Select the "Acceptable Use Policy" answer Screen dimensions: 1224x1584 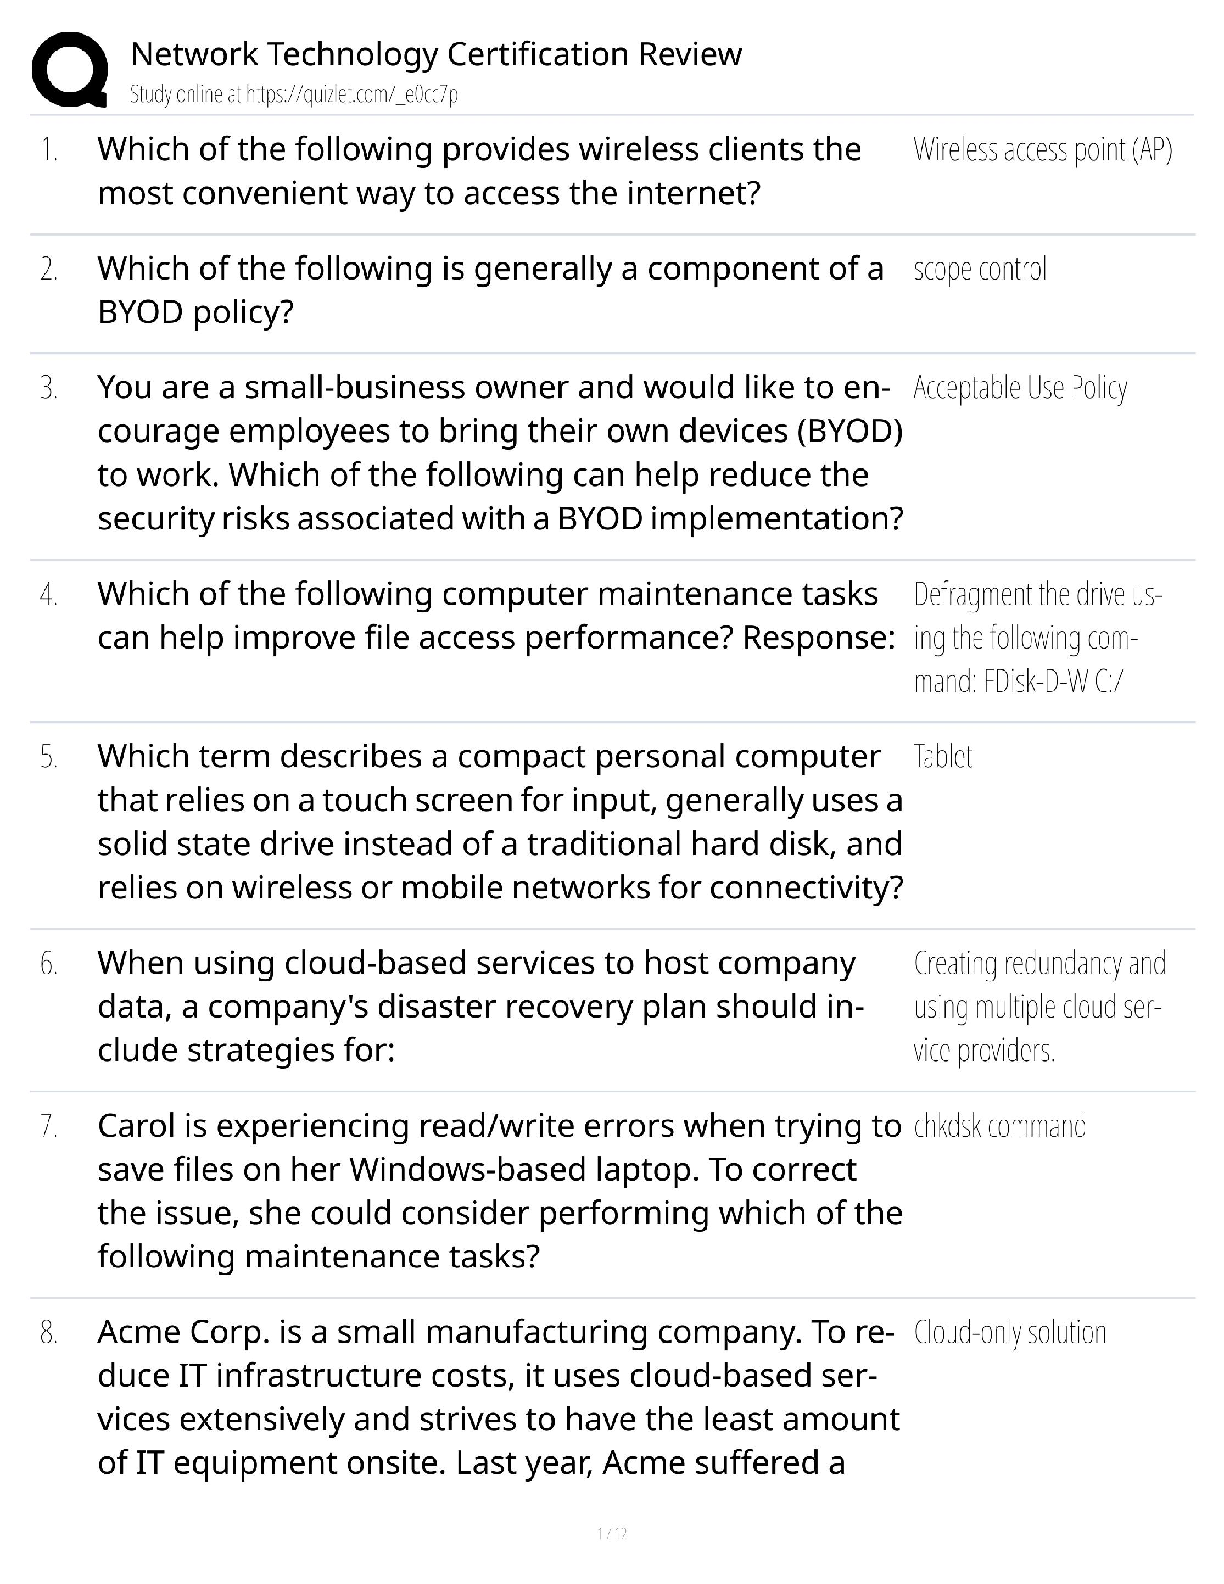pyautogui.click(x=1020, y=388)
